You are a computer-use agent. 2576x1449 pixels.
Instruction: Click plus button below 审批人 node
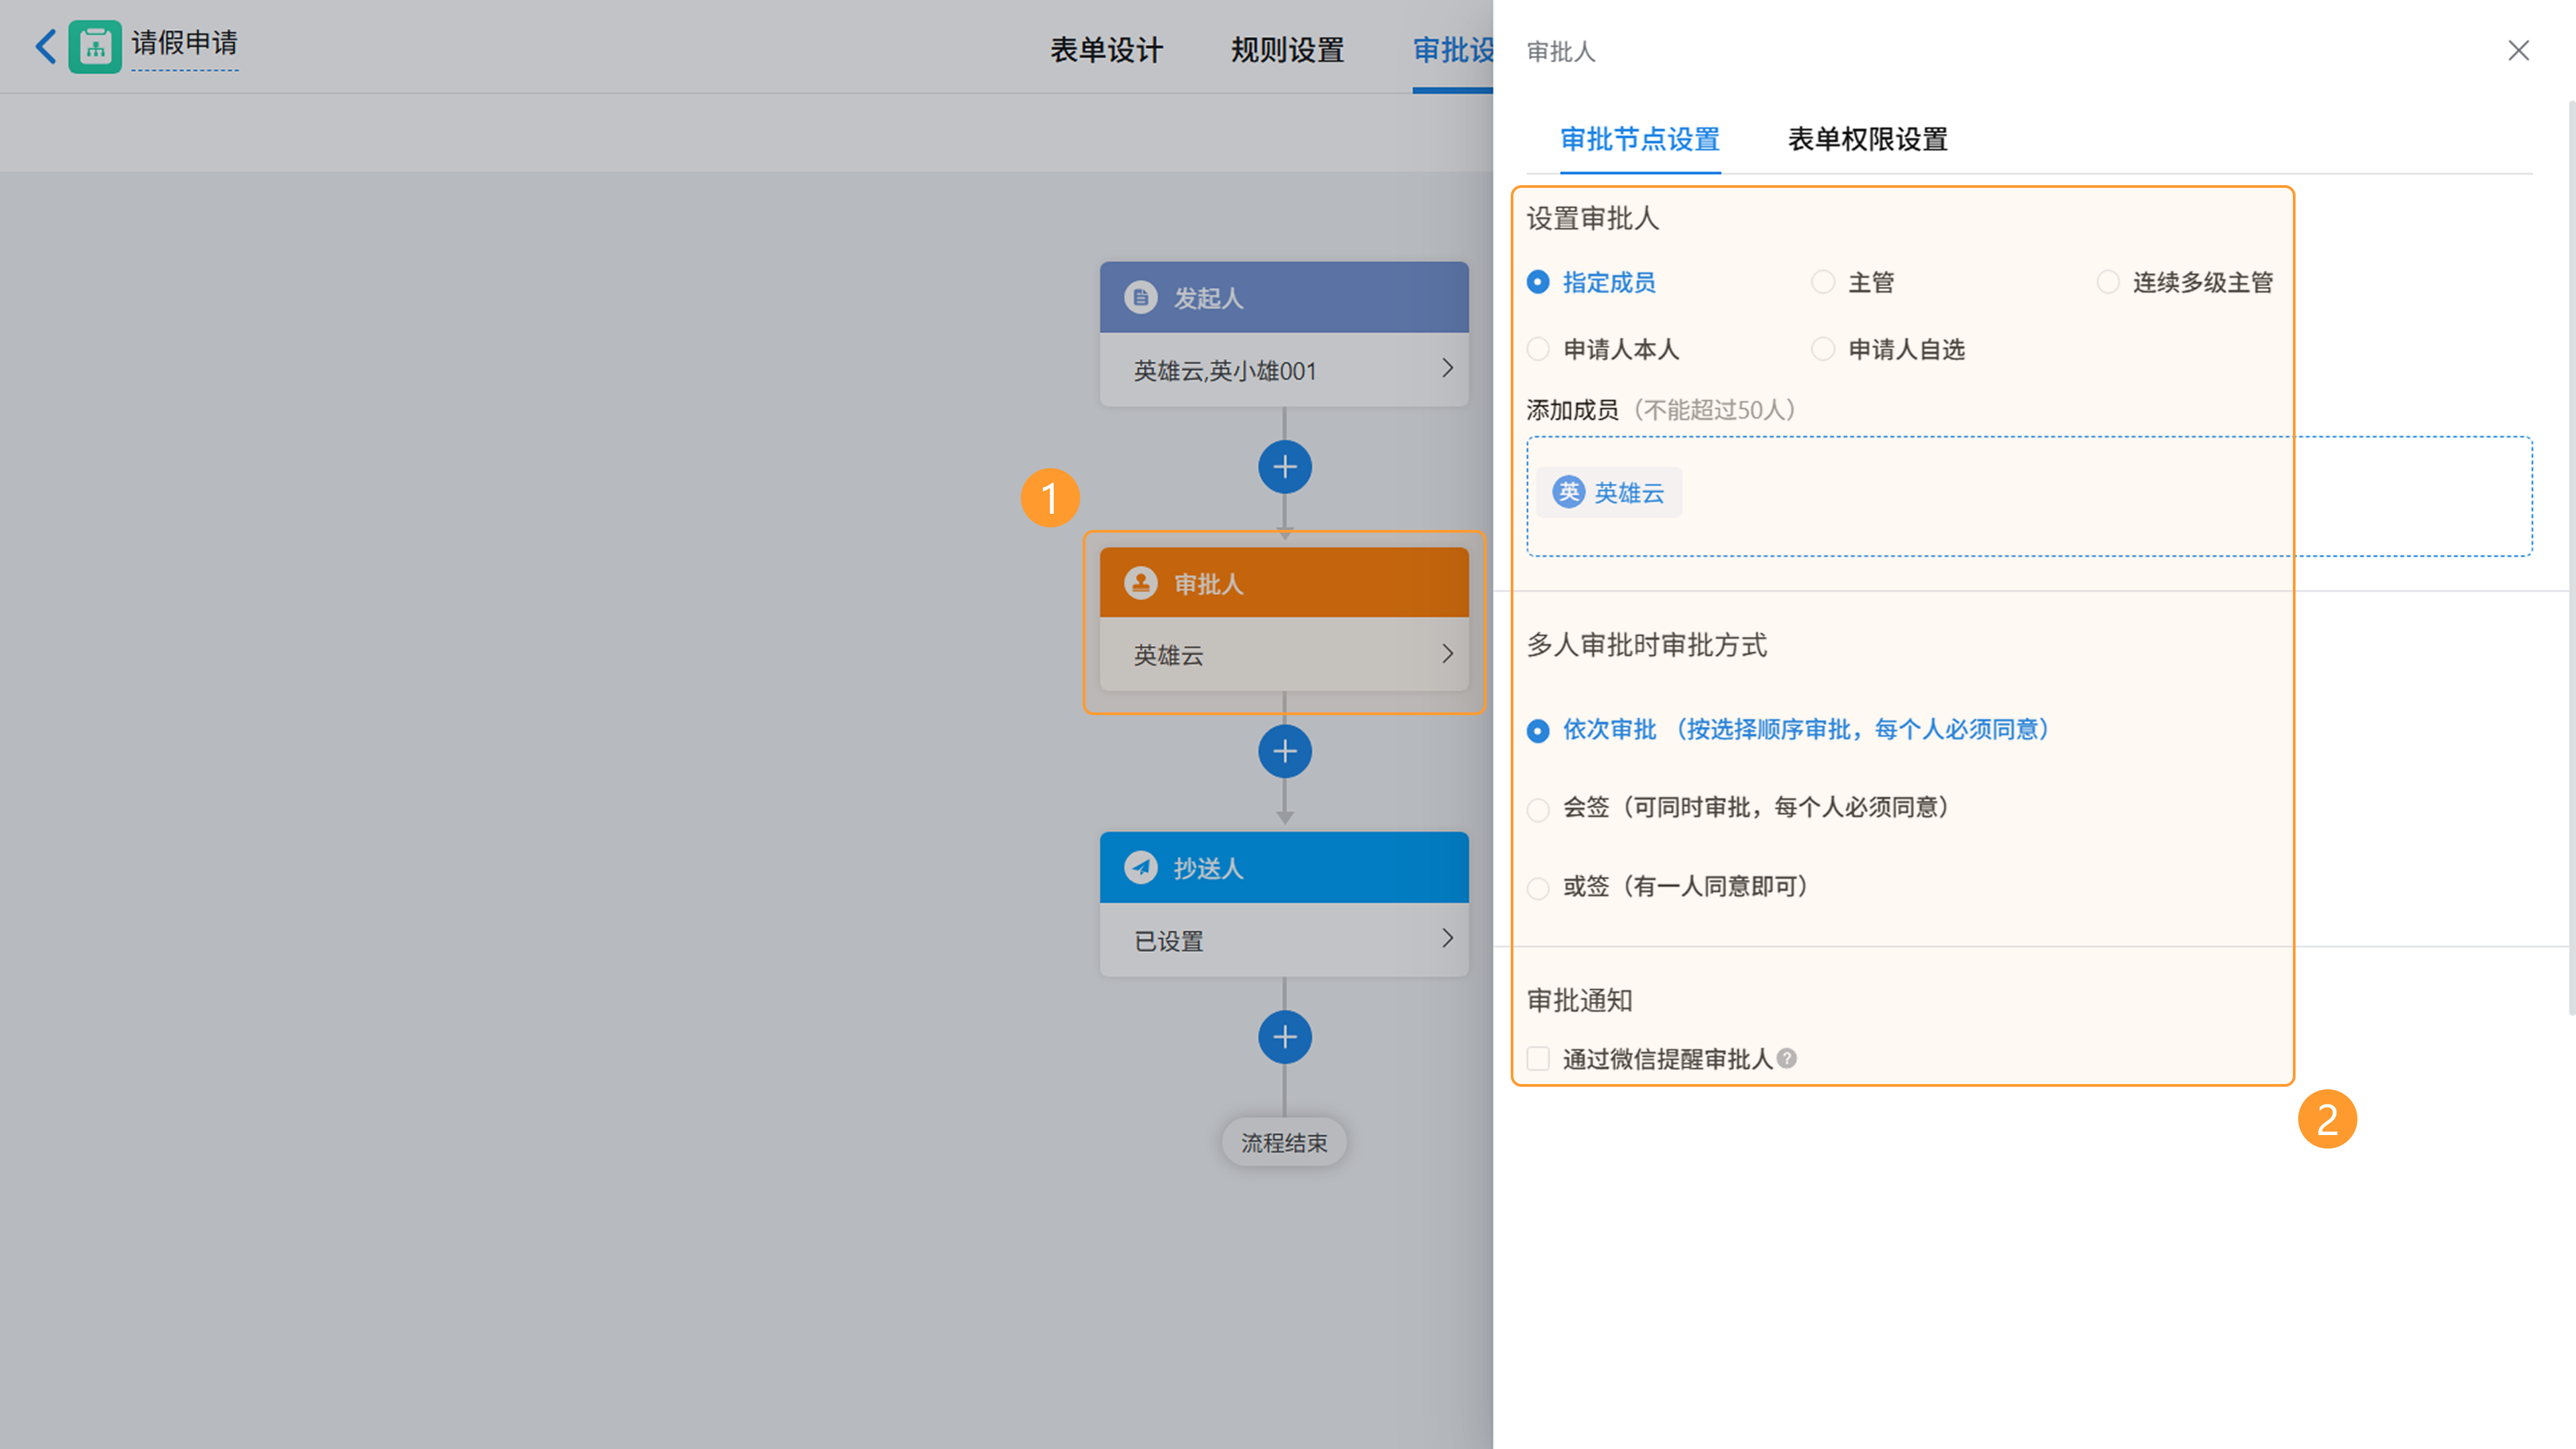(x=1284, y=751)
